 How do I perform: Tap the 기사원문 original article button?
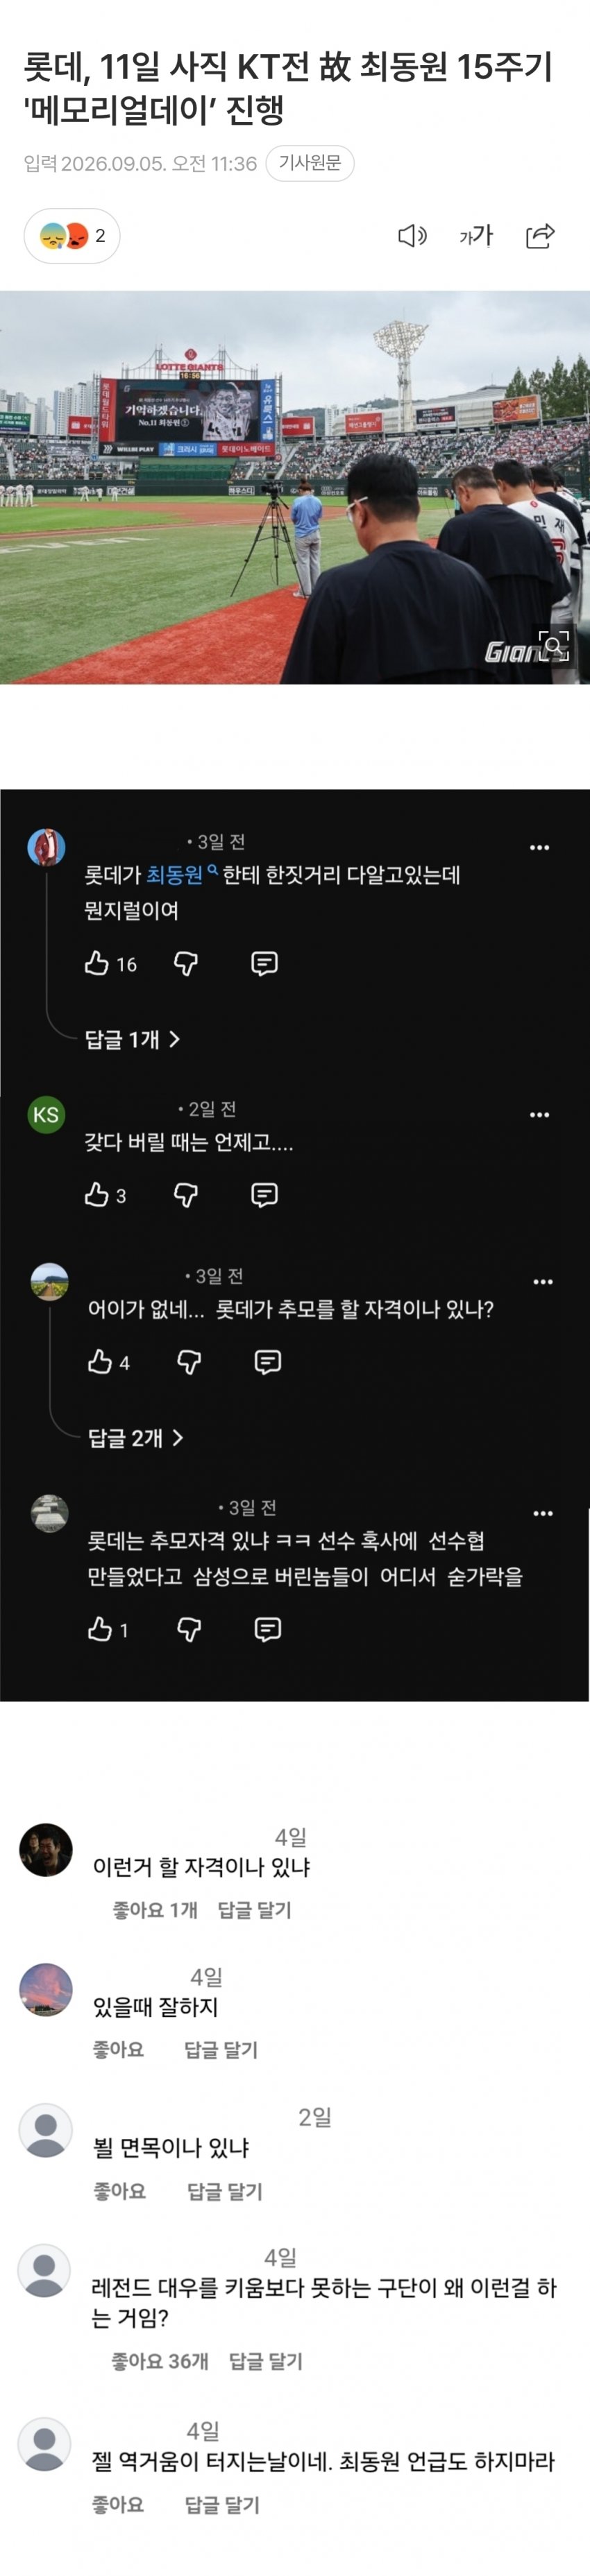(x=310, y=163)
